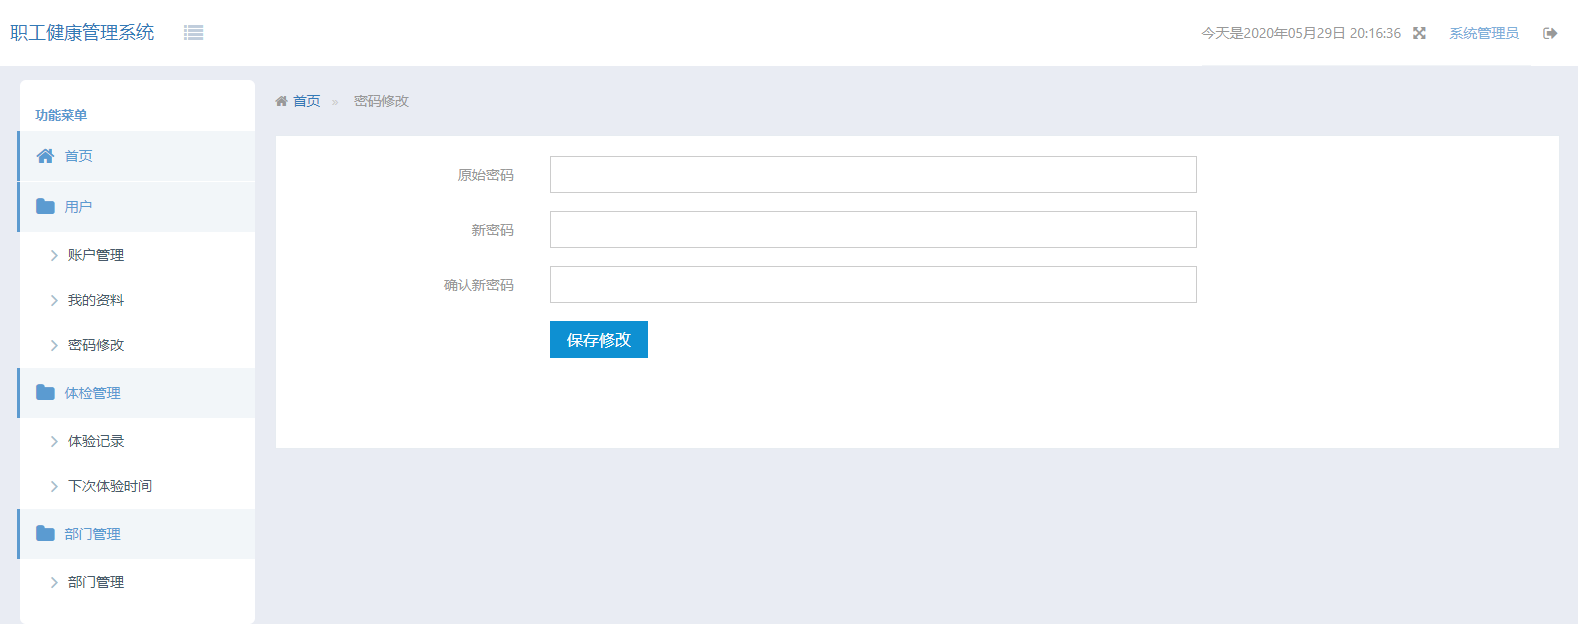Screen dimensions: 1578x624
Task: Collapse the 体检管理 menu group
Action: click(x=137, y=393)
